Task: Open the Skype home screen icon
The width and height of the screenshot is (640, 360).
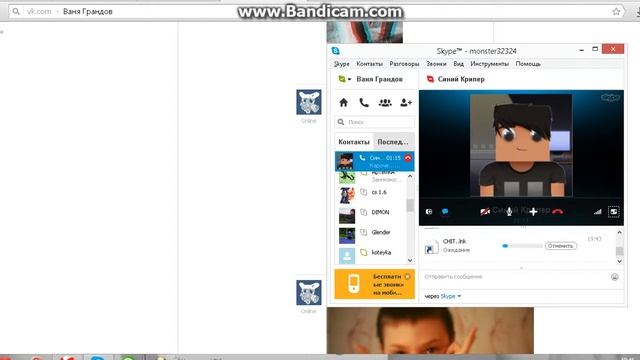Action: click(344, 102)
